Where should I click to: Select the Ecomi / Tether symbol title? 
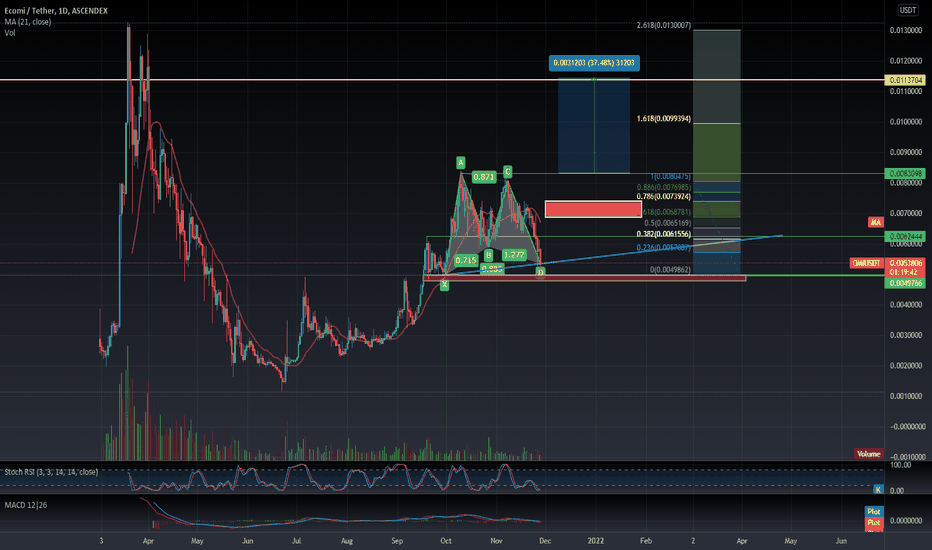(56, 11)
